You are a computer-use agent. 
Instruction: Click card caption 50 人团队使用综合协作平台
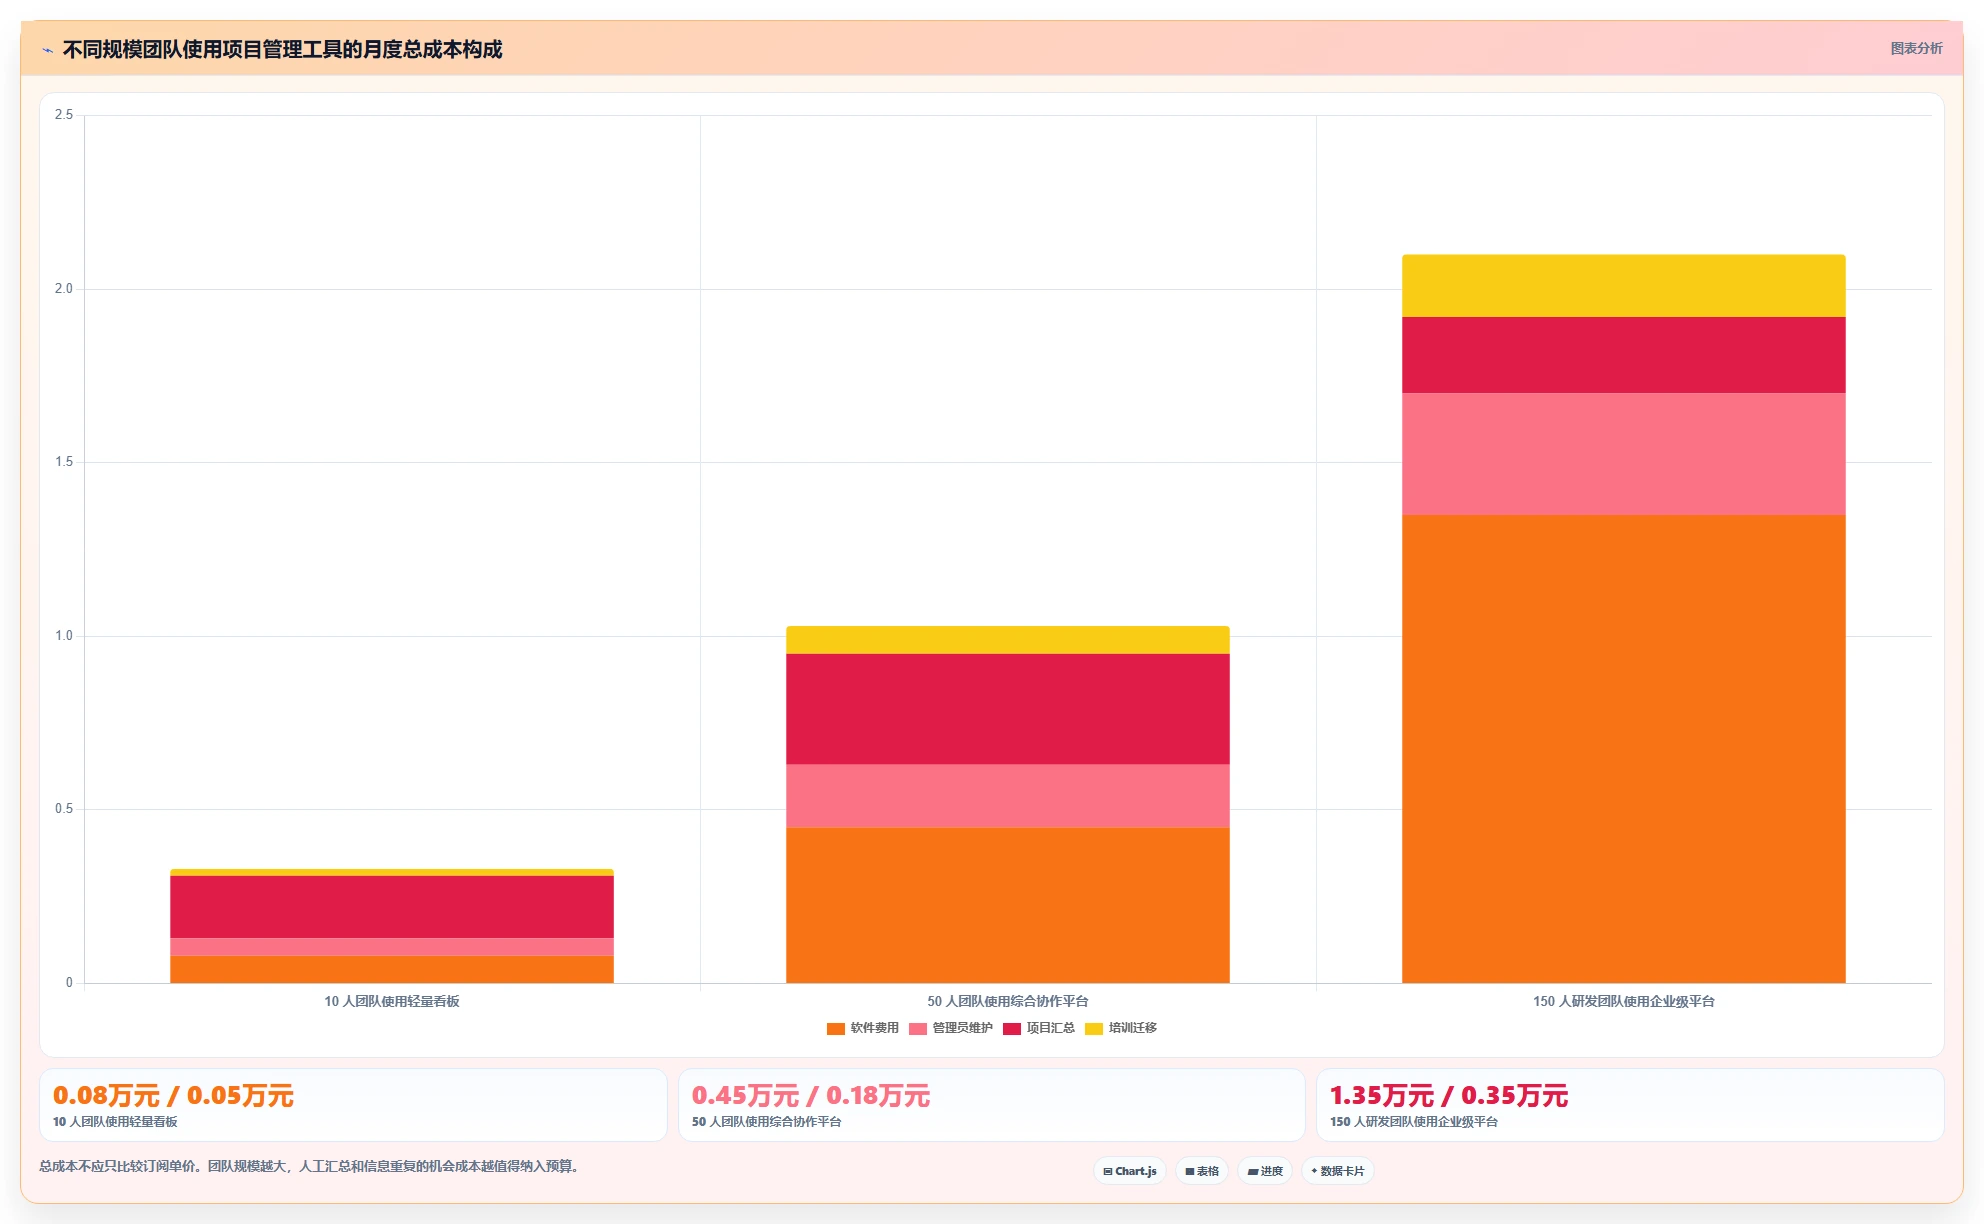767,1122
